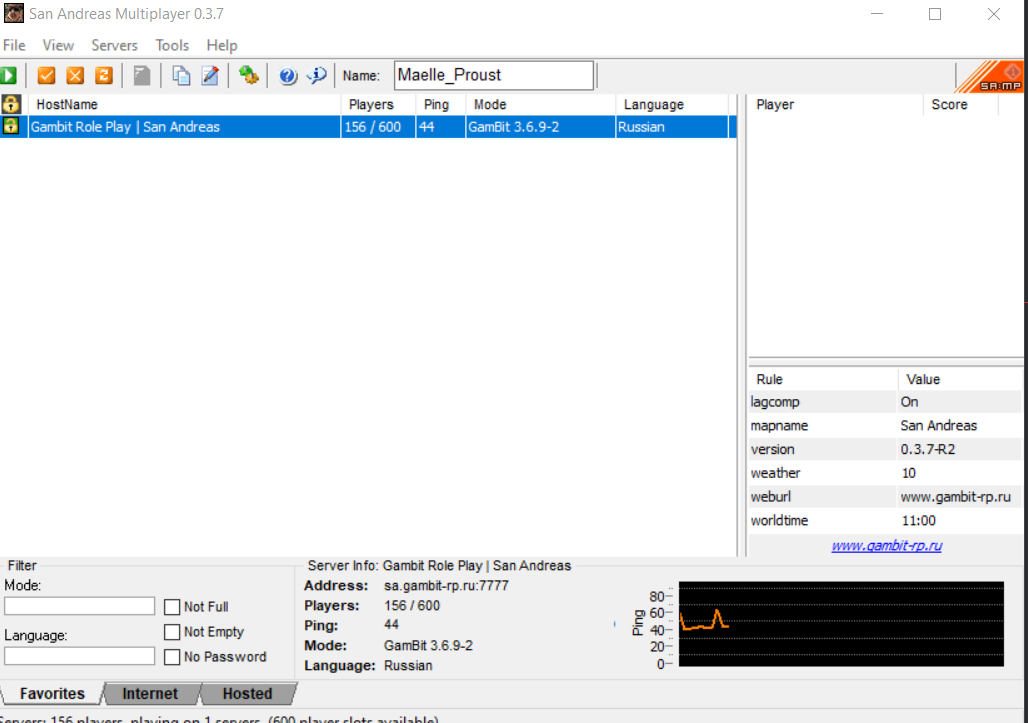Open Server Properties pencil icon

click(210, 76)
